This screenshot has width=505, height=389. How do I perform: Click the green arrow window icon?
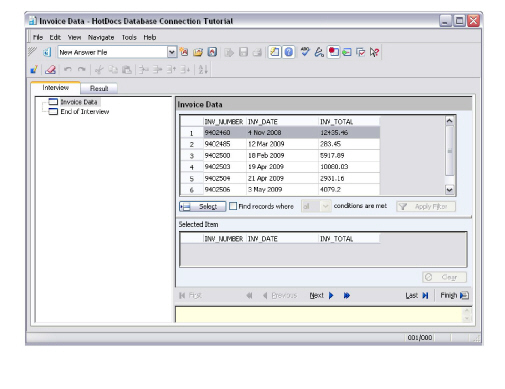347,52
